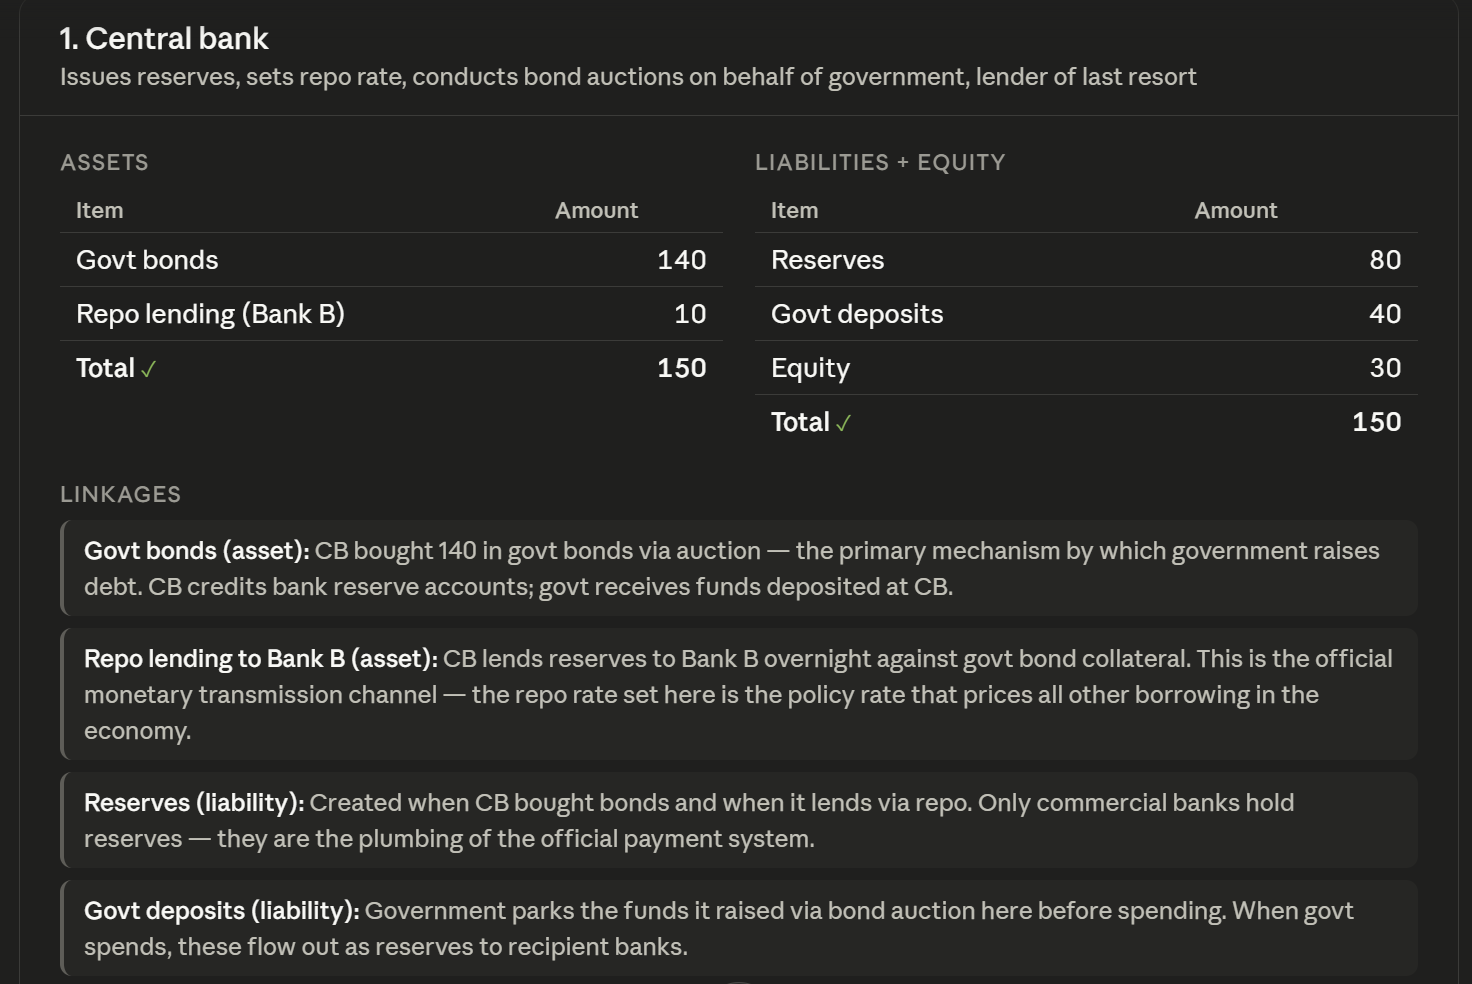Select the Equity row
Screen dimensions: 1472x984
coord(1086,368)
